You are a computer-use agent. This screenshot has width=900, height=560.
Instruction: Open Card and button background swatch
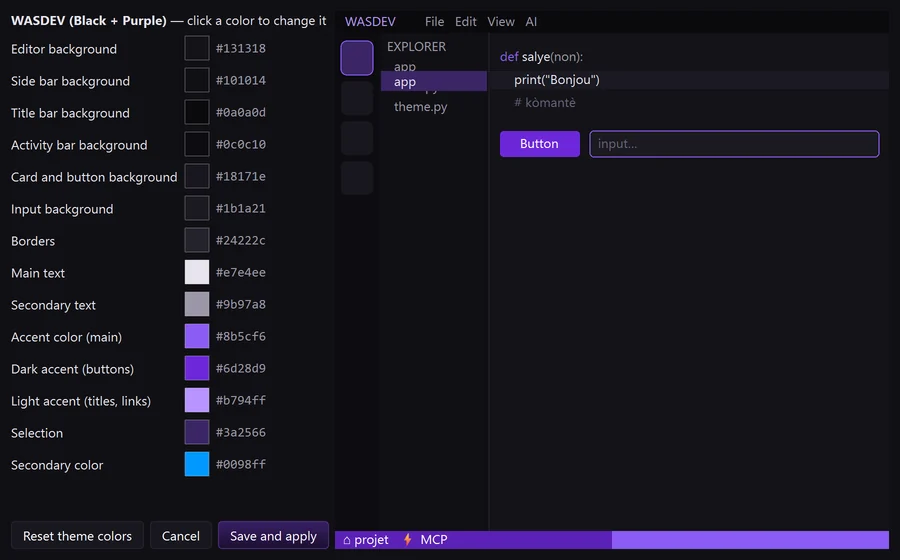tap(196, 176)
